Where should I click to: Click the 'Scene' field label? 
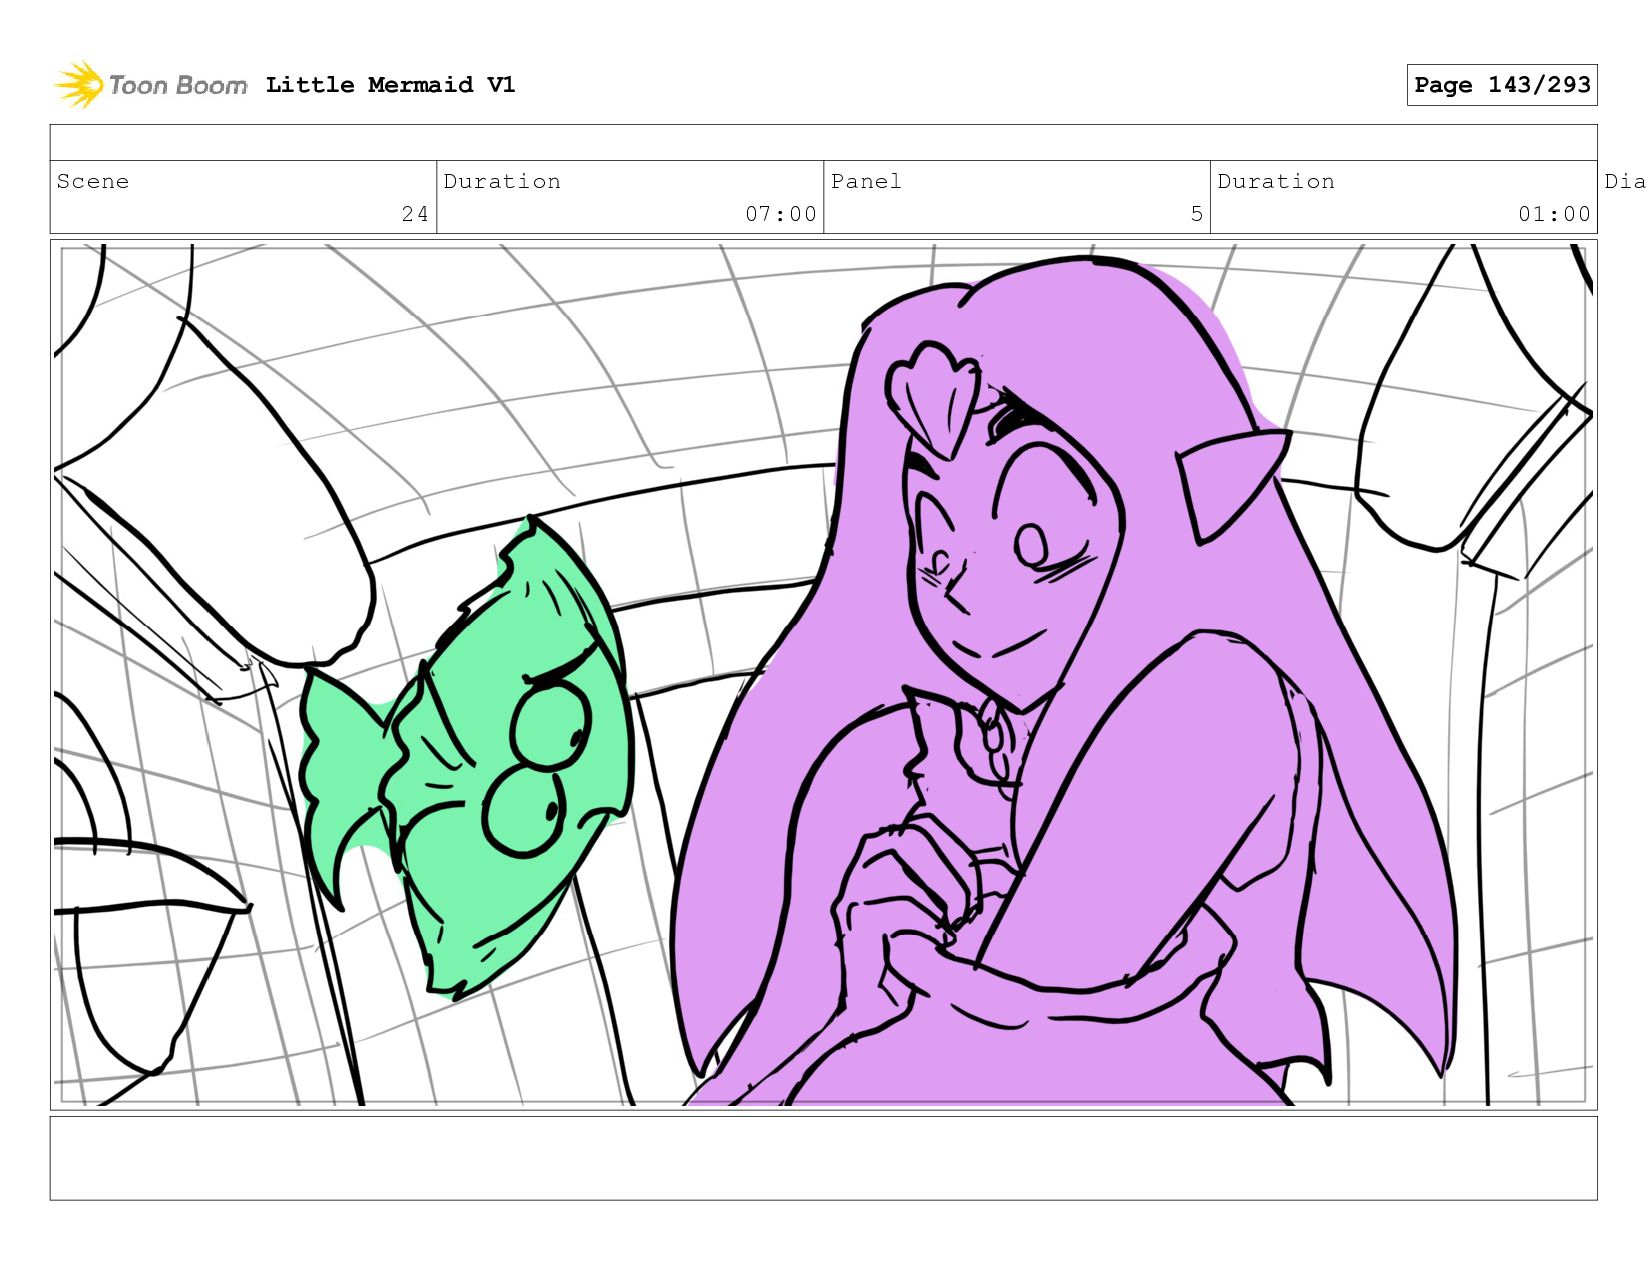point(93,181)
